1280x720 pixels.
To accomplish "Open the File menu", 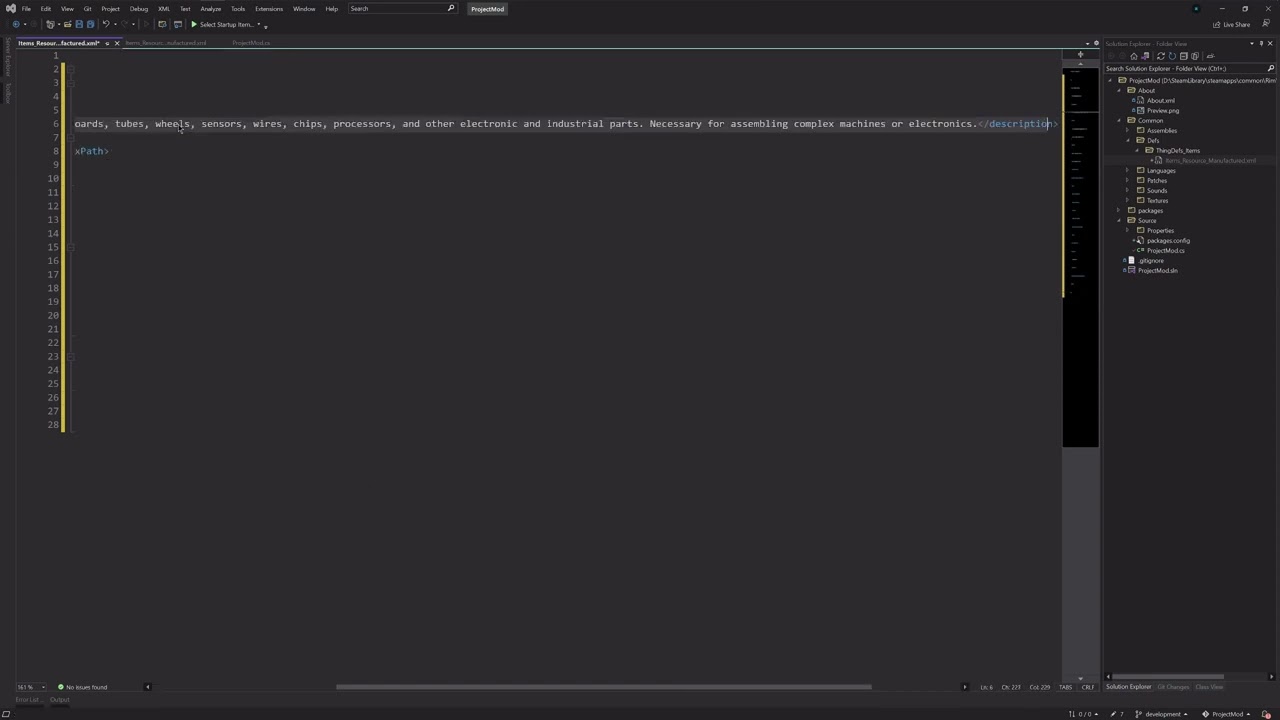I will tap(26, 9).
